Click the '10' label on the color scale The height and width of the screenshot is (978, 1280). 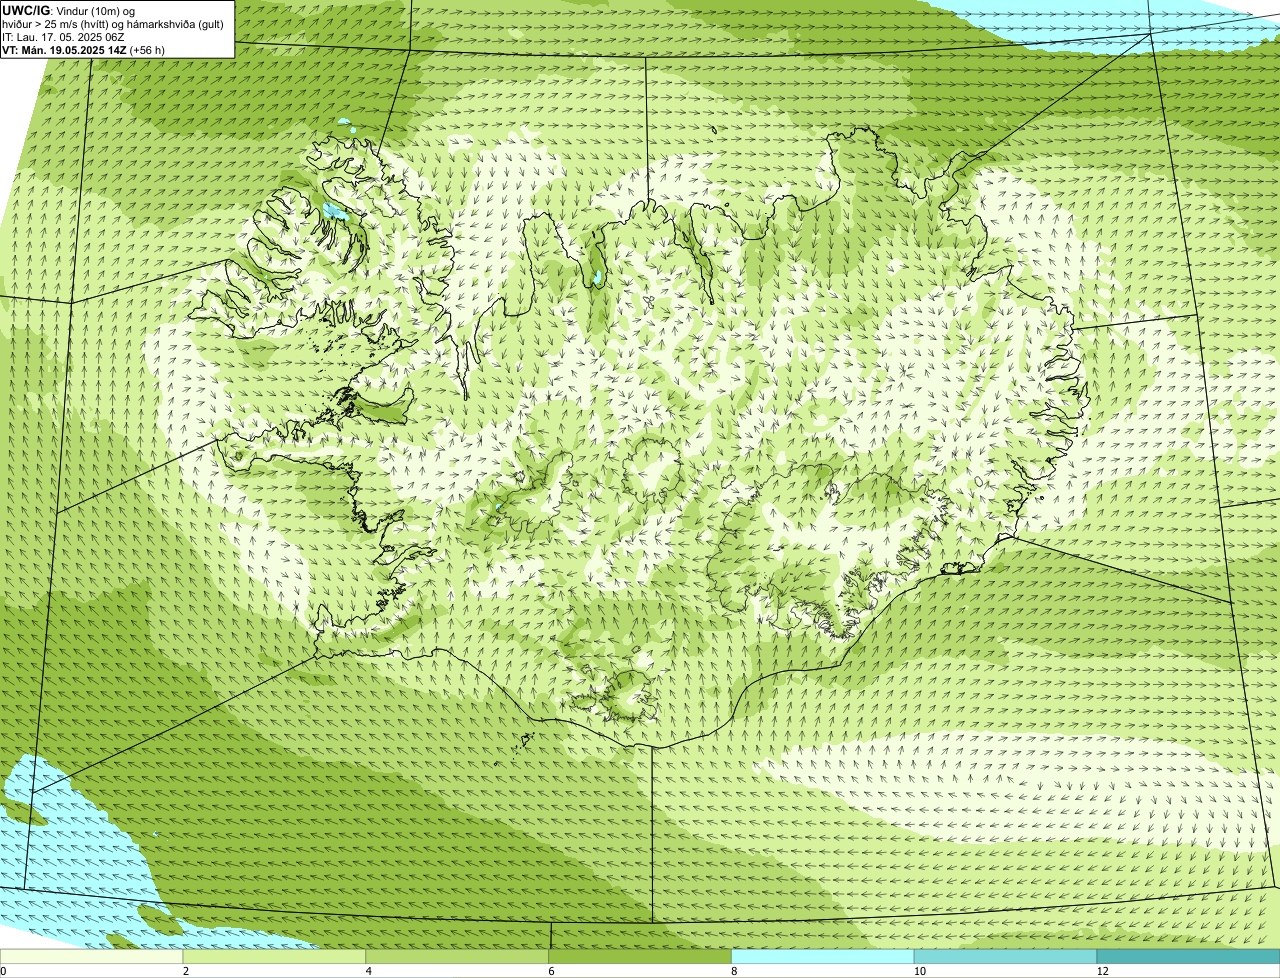(919, 971)
